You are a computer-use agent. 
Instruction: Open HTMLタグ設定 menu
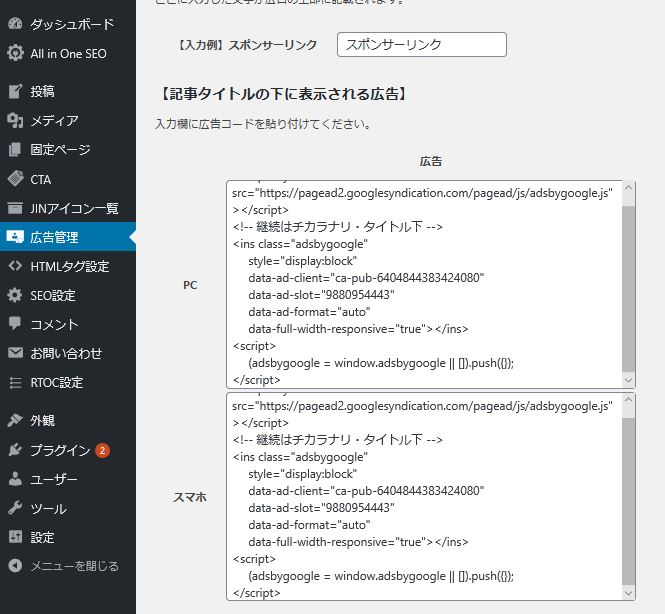click(68, 266)
